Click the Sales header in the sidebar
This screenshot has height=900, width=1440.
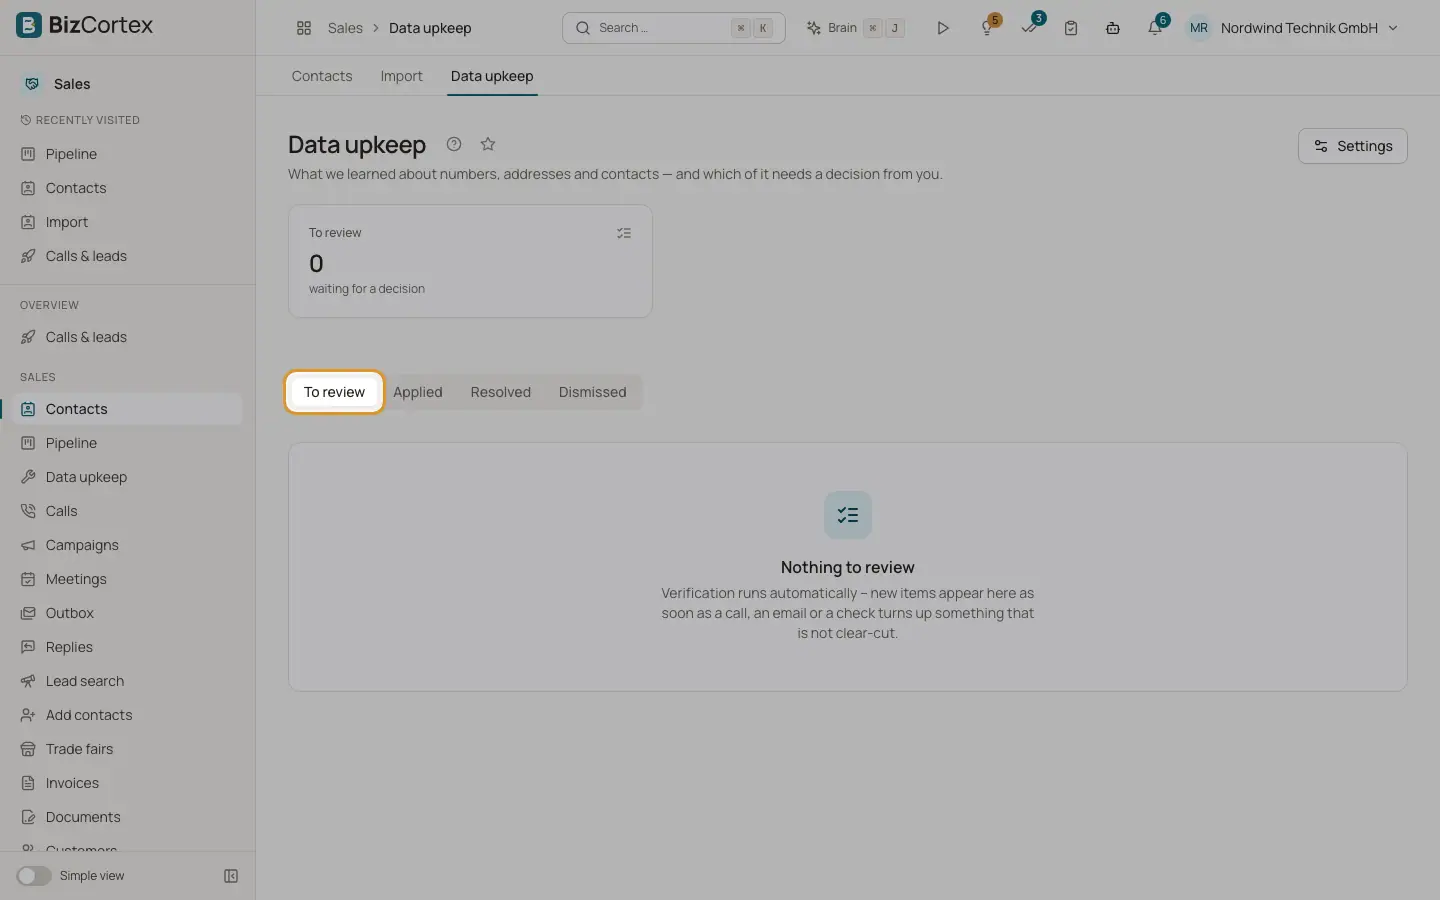click(72, 84)
